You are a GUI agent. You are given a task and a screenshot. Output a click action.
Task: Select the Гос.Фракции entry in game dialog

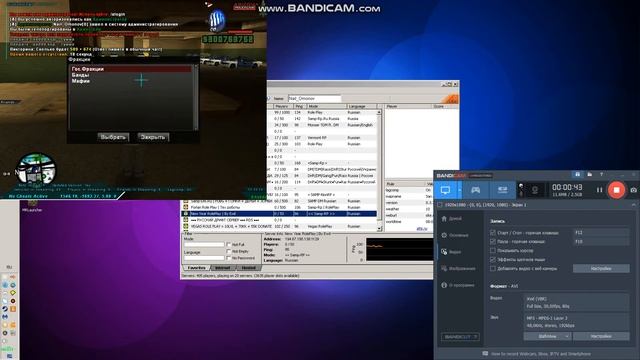pos(131,69)
